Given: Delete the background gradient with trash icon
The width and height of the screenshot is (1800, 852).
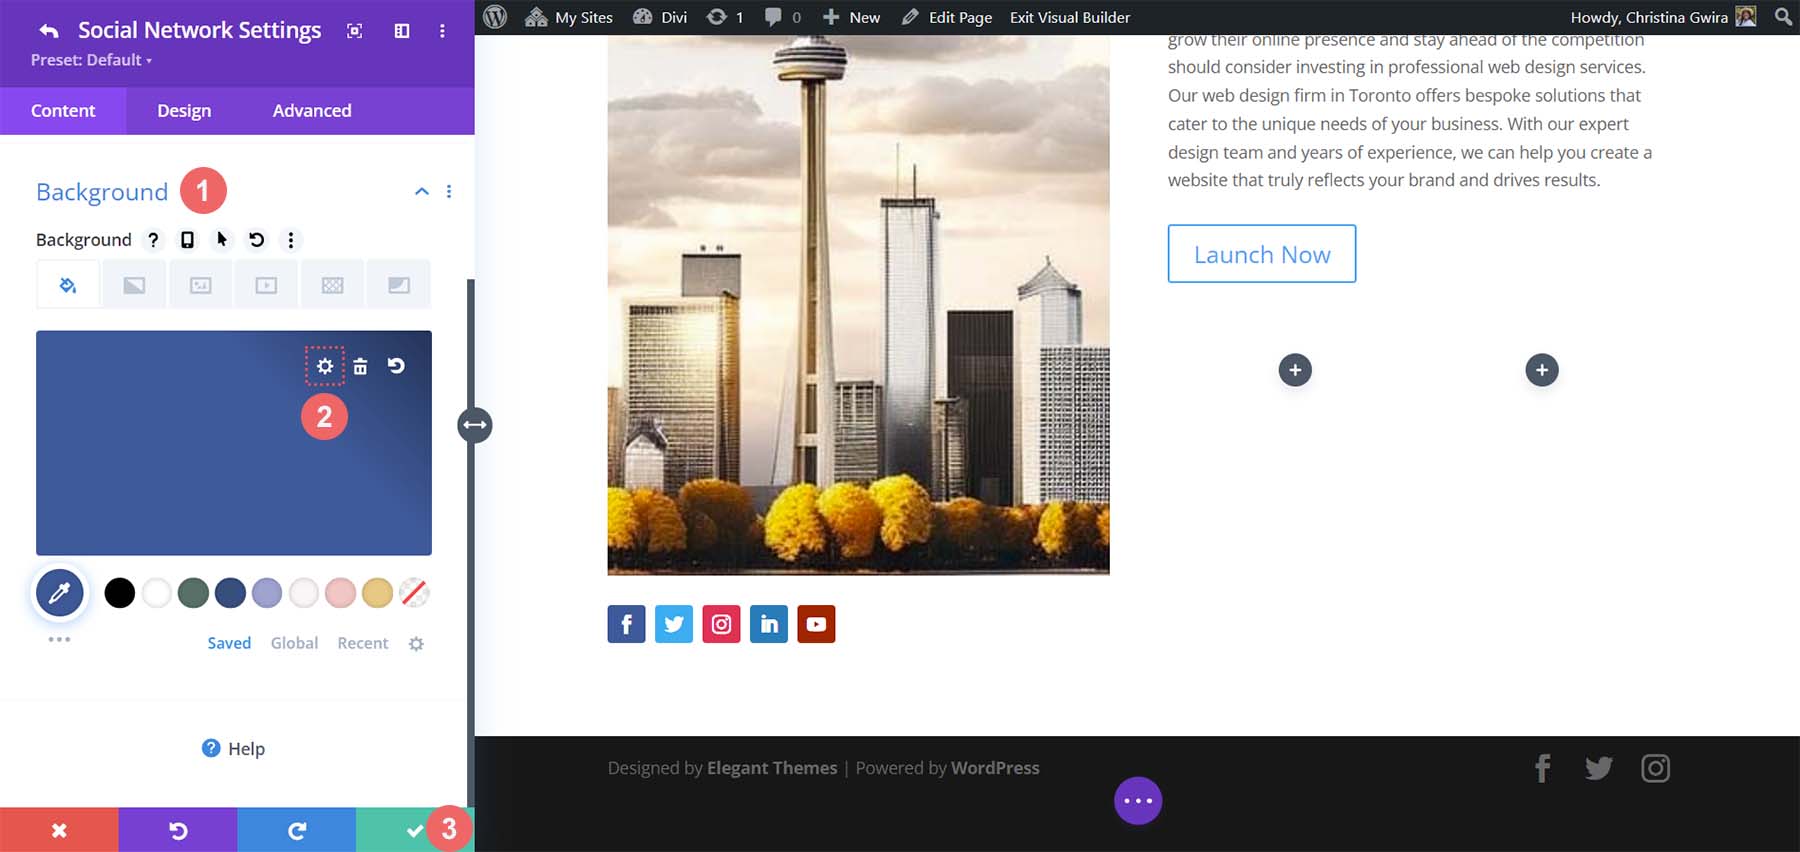Looking at the screenshot, I should tap(360, 366).
